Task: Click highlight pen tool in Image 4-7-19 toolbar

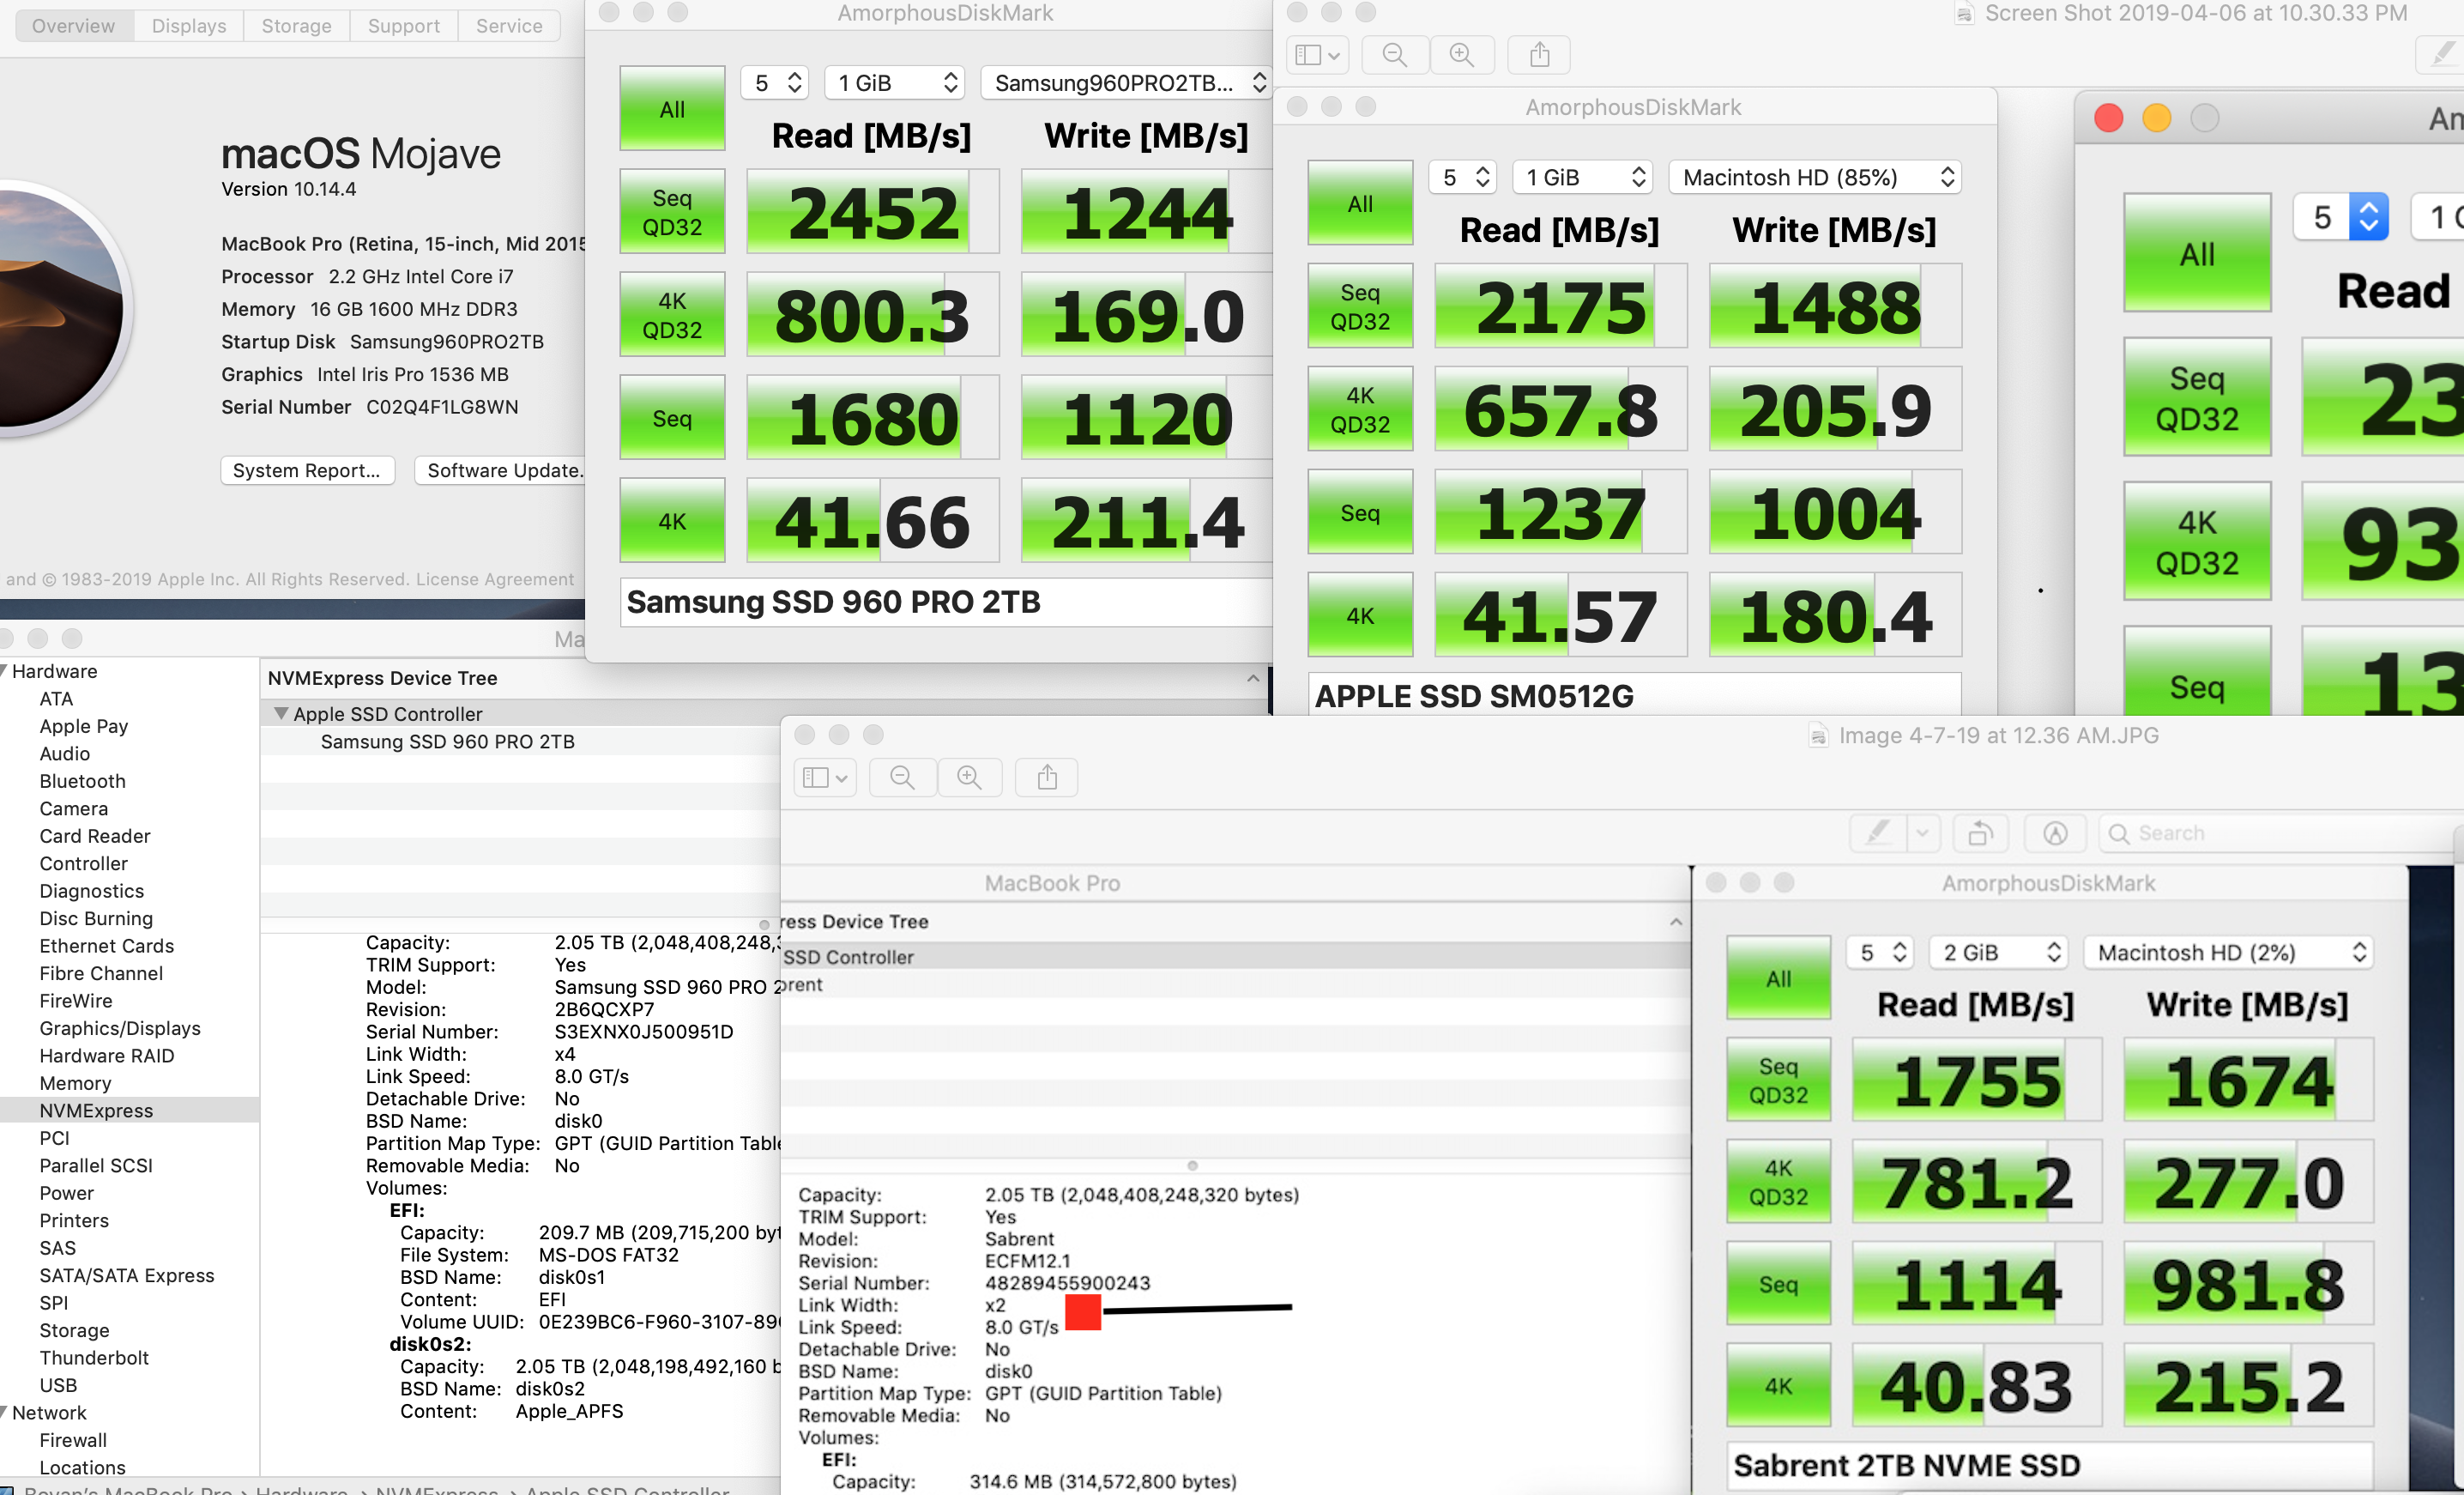Action: [x=1879, y=832]
